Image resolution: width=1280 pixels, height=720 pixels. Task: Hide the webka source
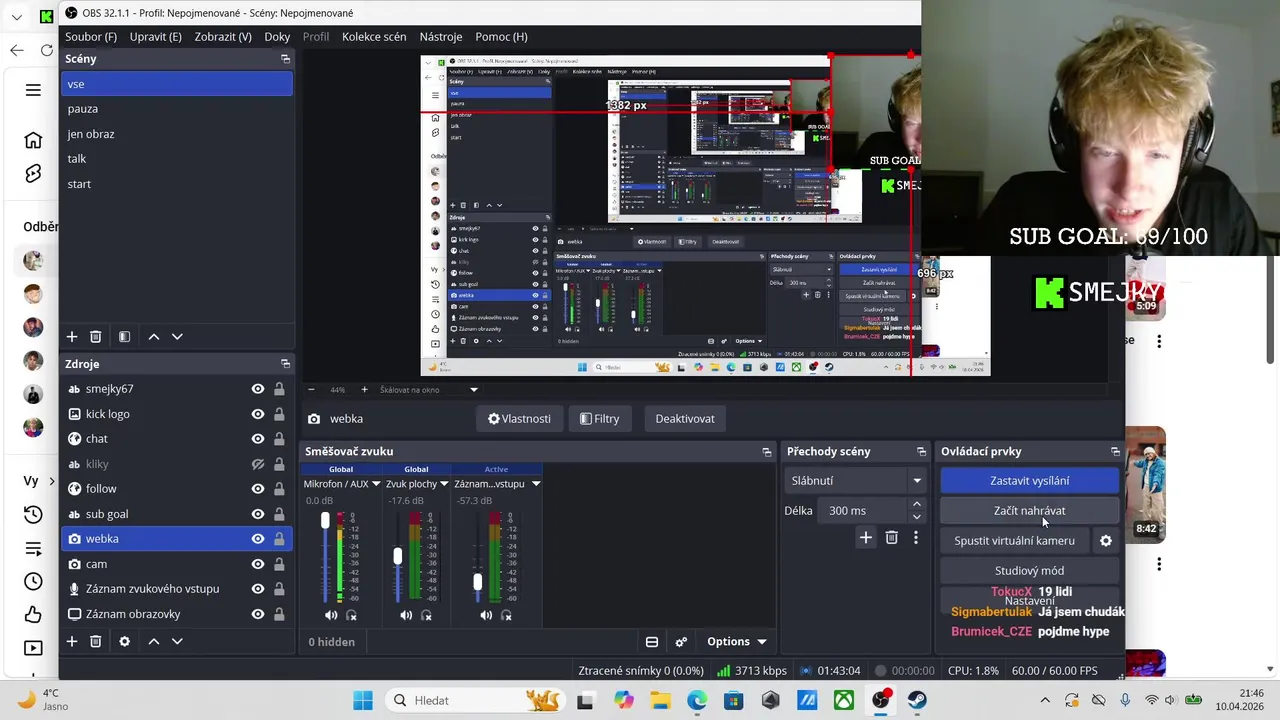[x=258, y=539]
